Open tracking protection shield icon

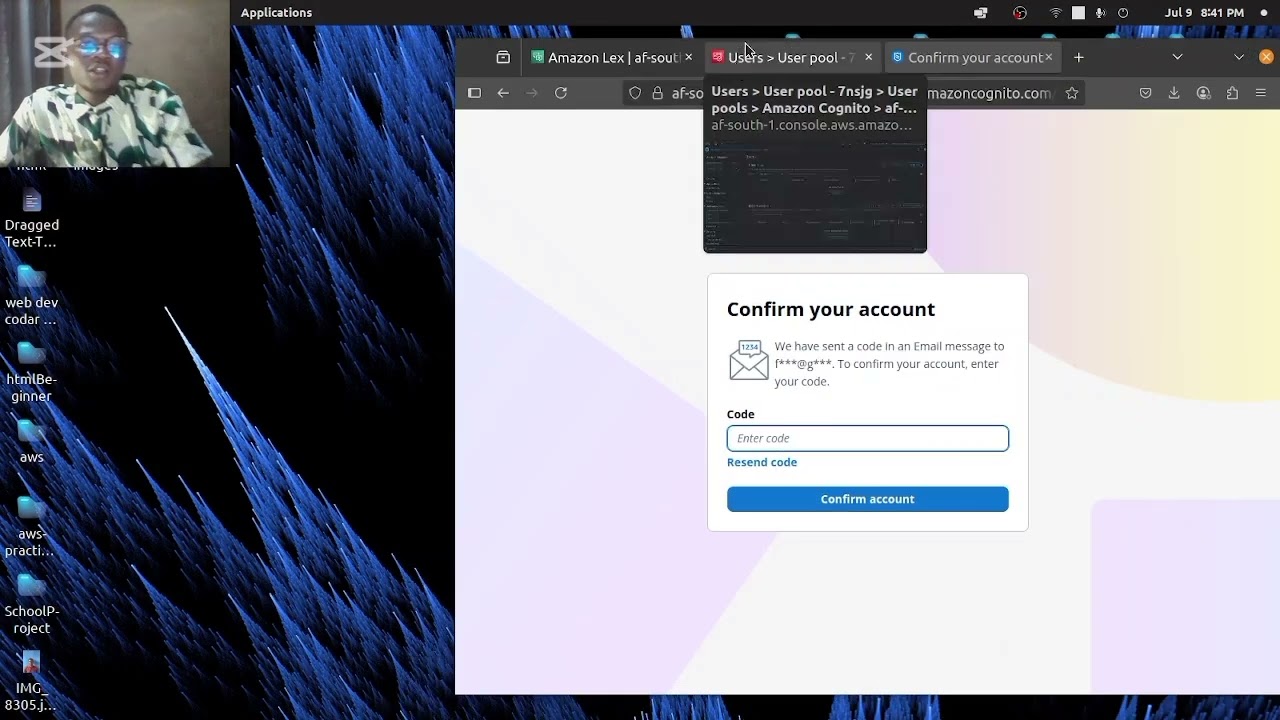pyautogui.click(x=635, y=93)
